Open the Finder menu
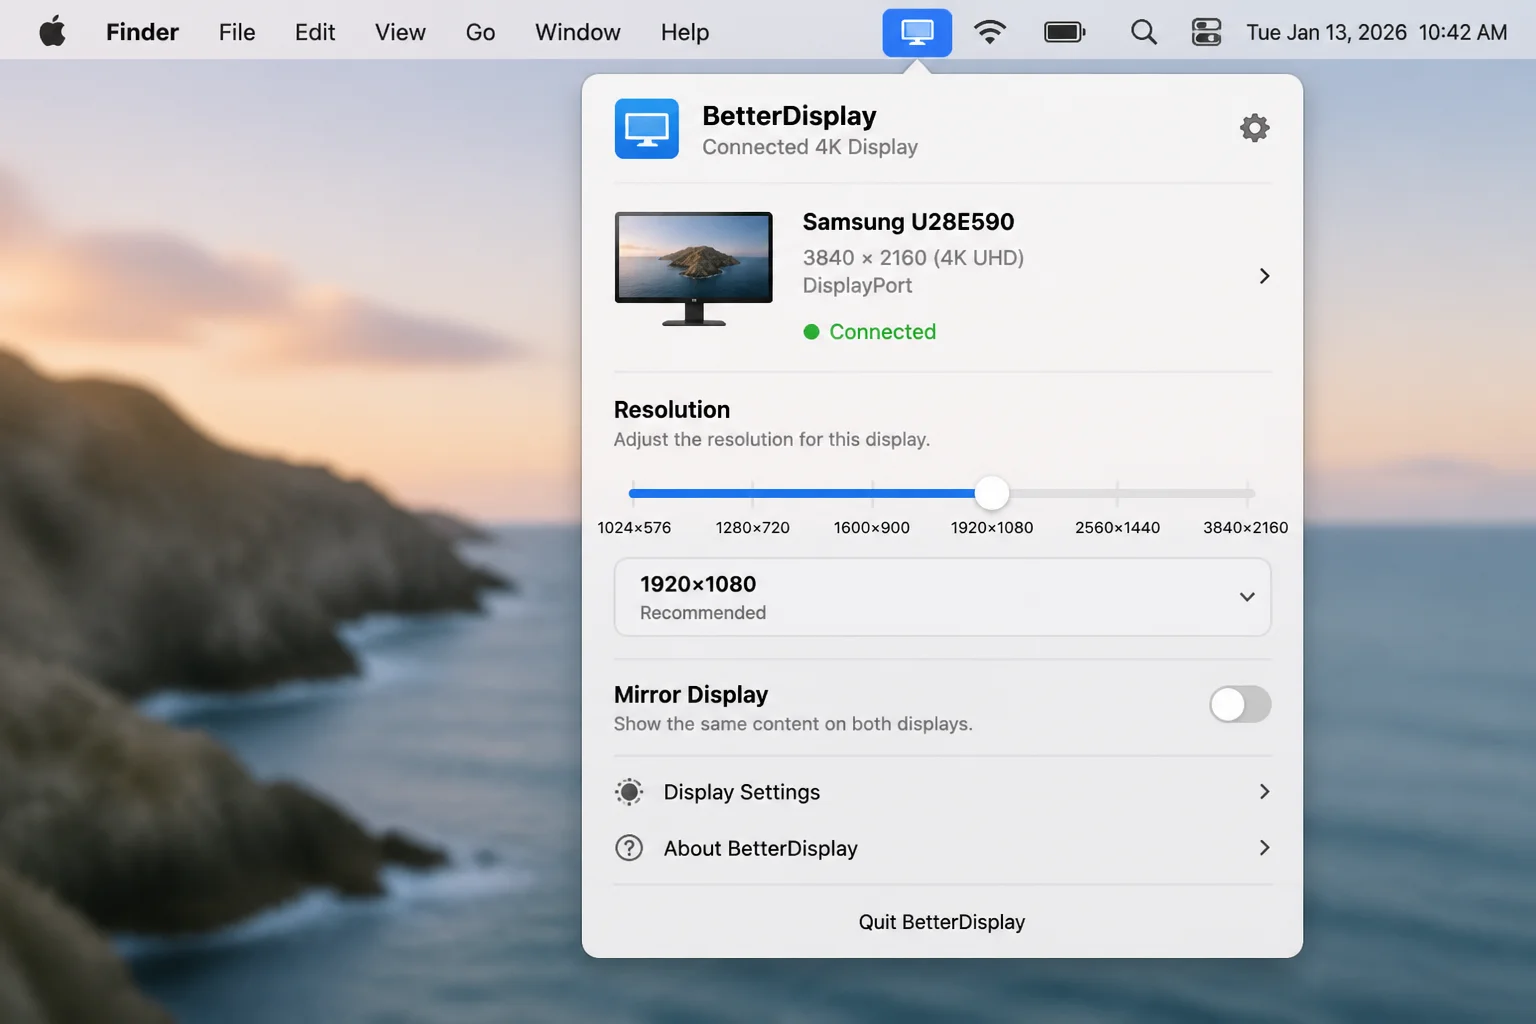 142,32
